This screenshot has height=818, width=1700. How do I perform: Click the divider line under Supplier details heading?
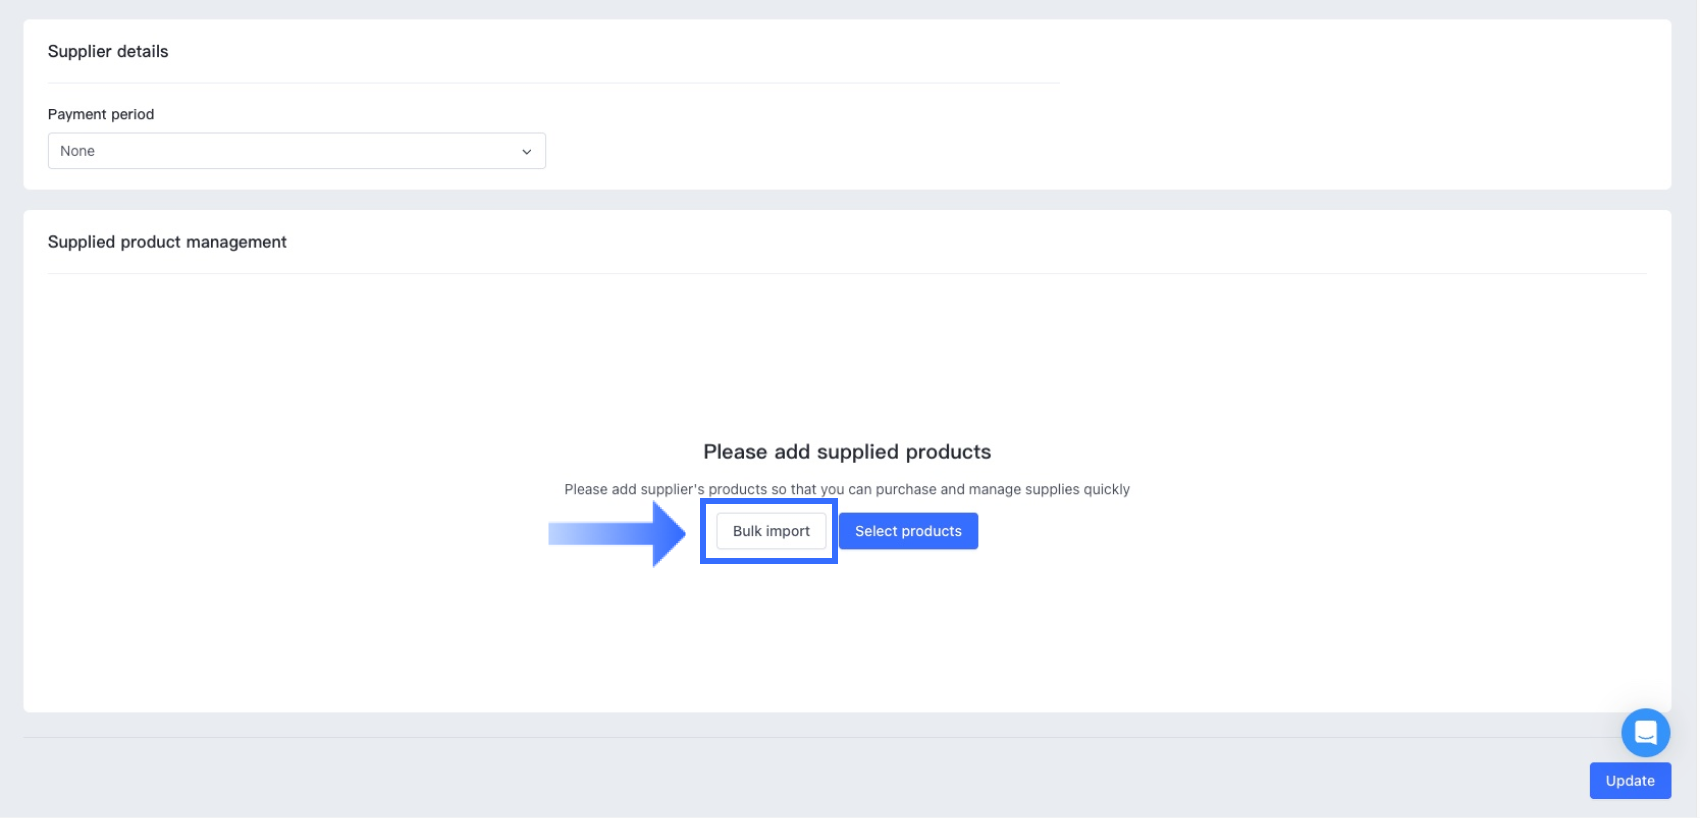click(552, 83)
